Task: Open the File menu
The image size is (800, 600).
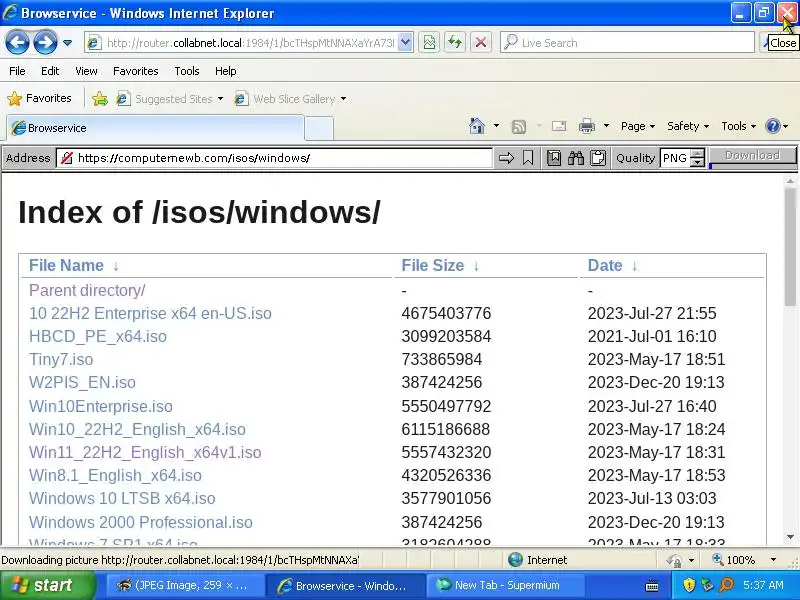Action: (17, 71)
